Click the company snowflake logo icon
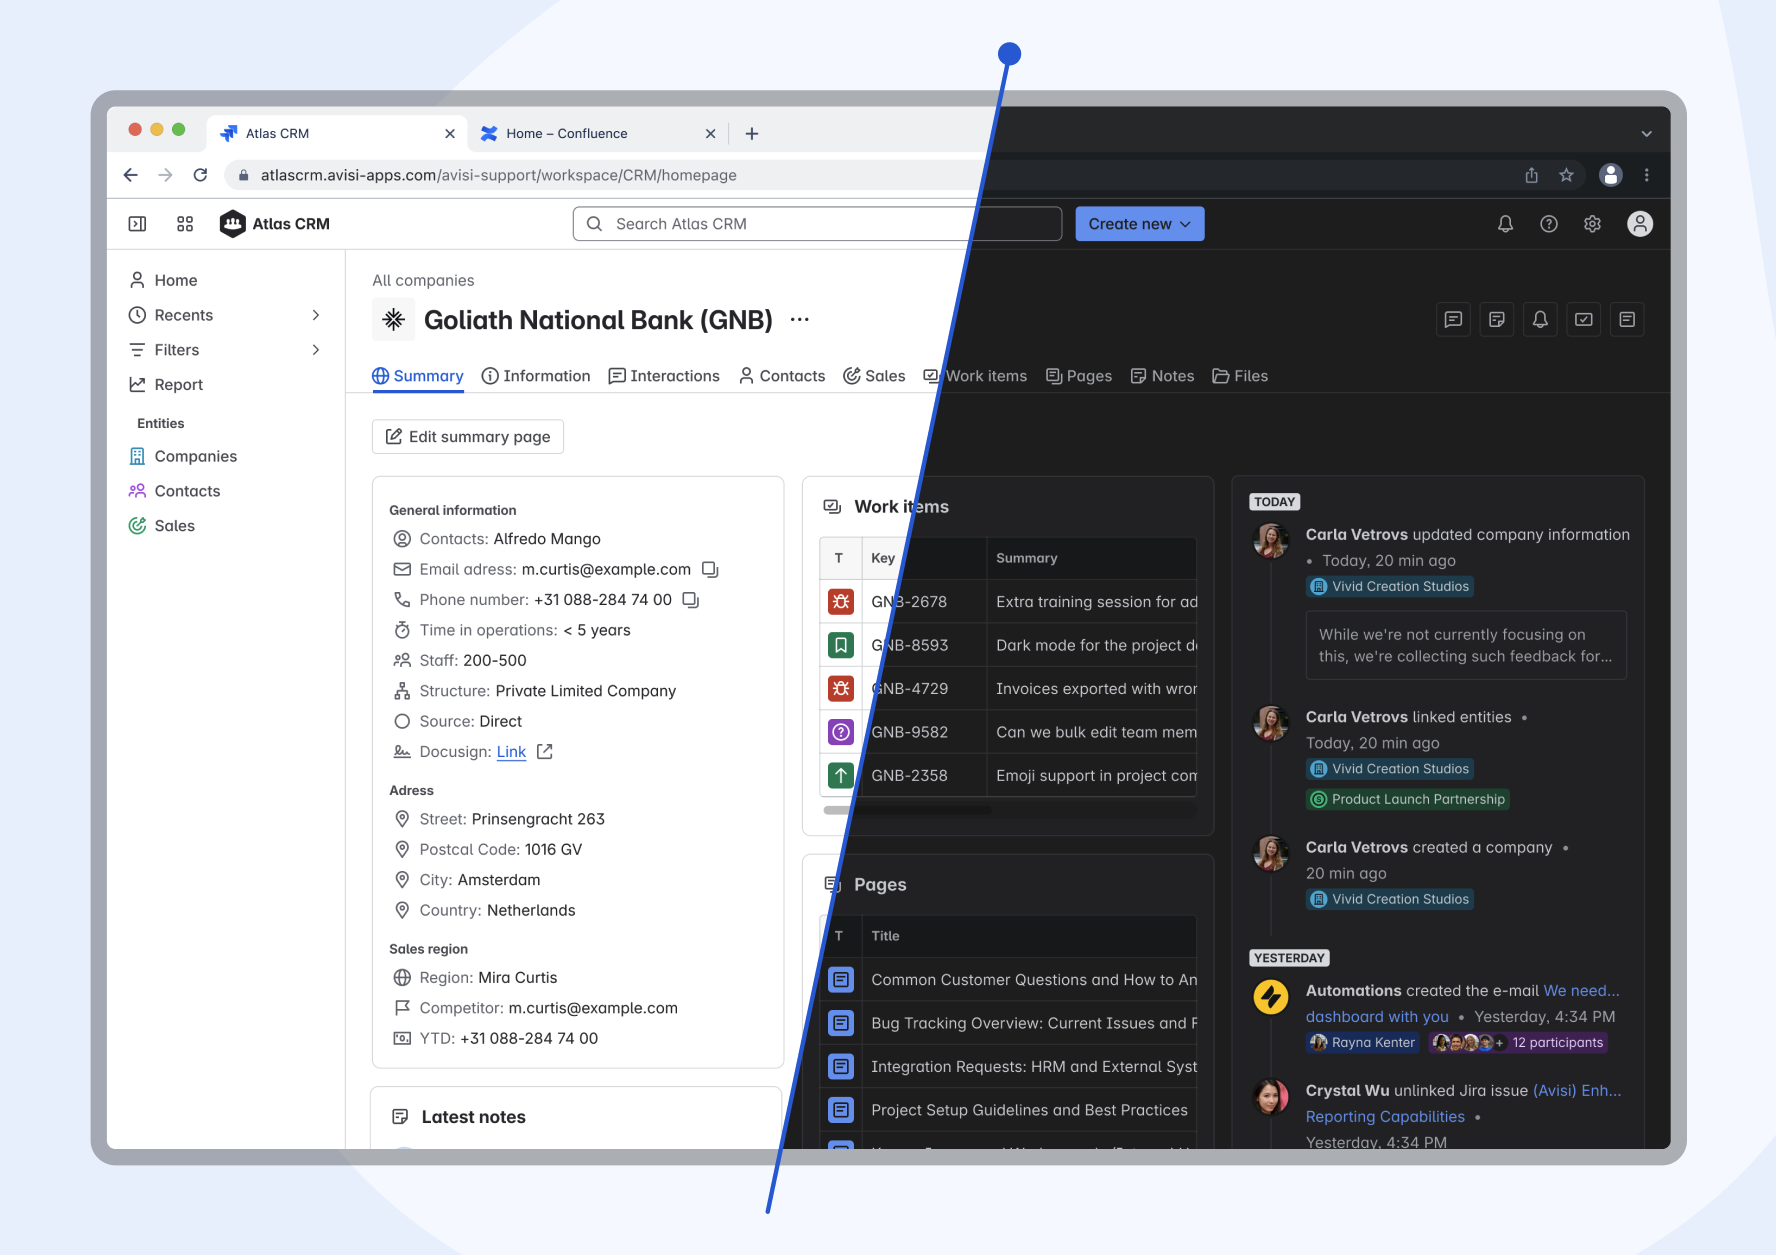This screenshot has width=1776, height=1255. (394, 320)
